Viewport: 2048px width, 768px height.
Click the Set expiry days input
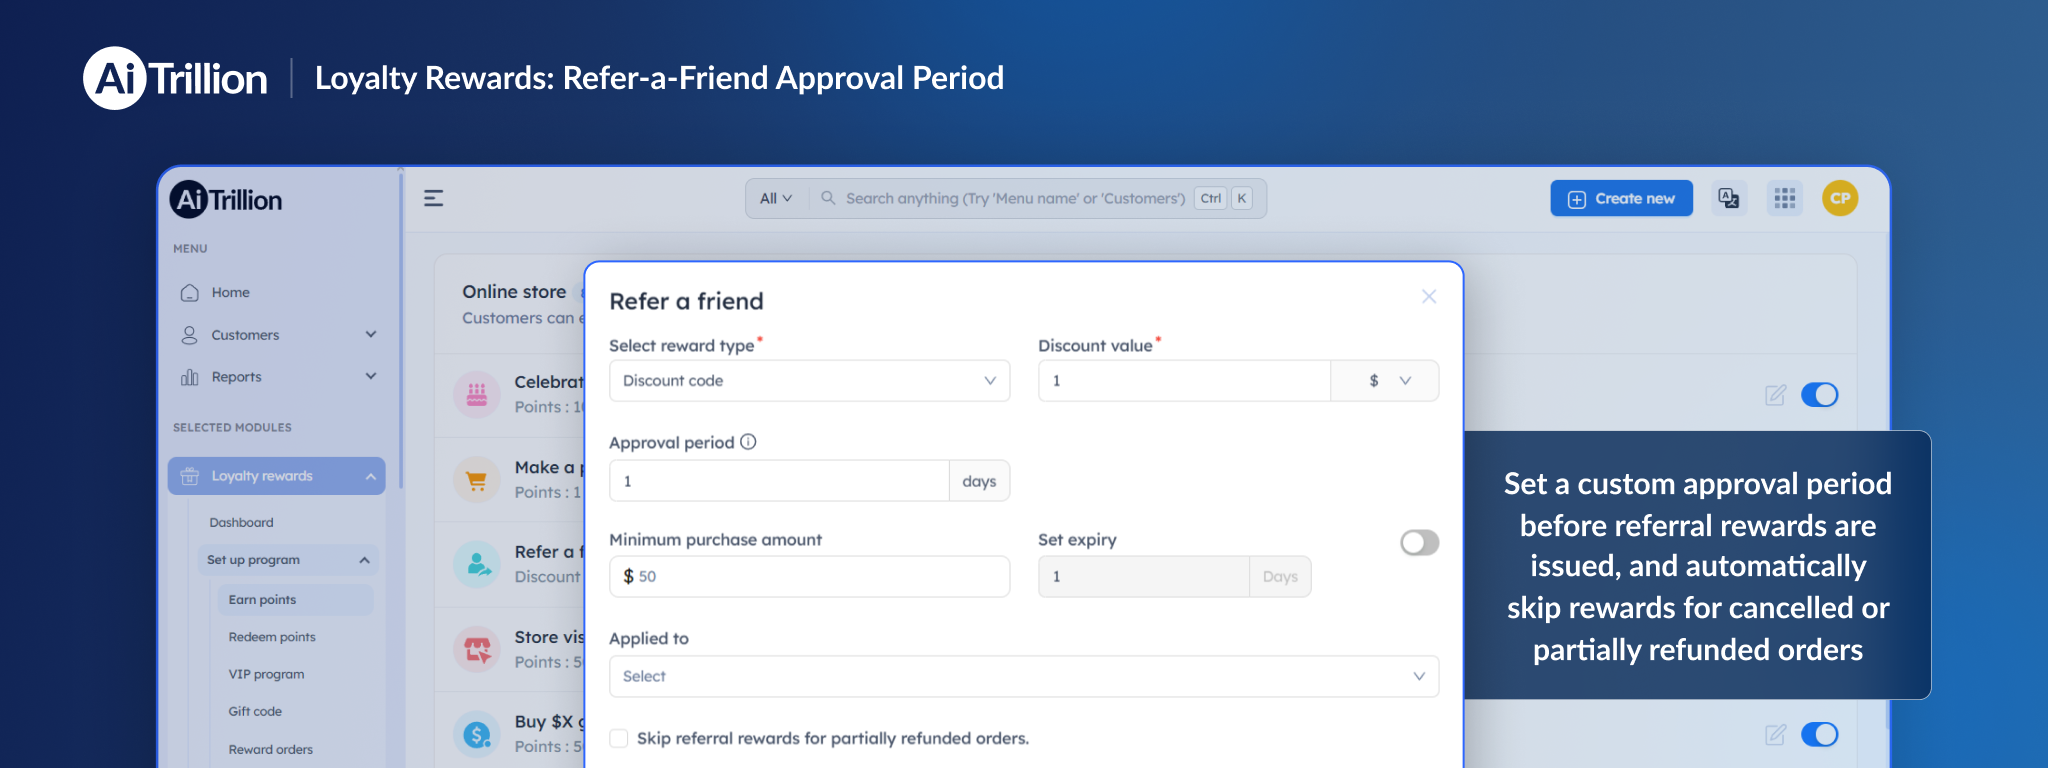[x=1144, y=577]
